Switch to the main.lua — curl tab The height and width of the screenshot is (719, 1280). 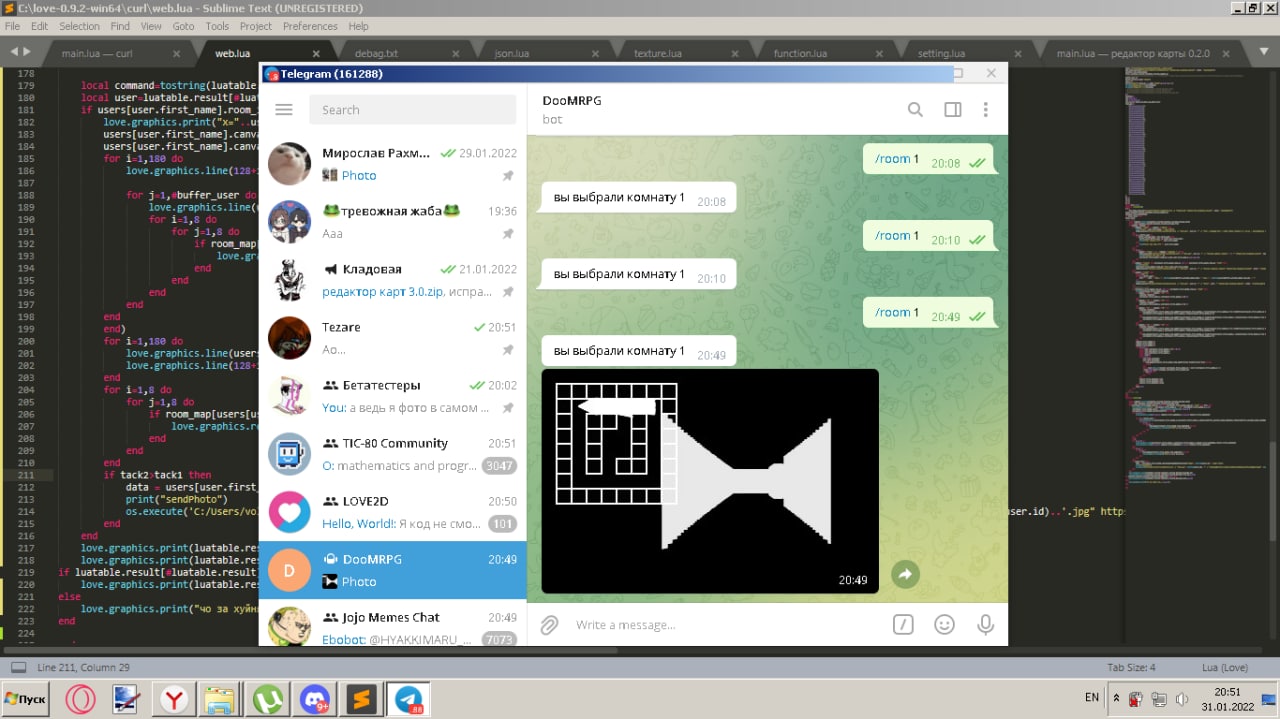click(x=97, y=53)
